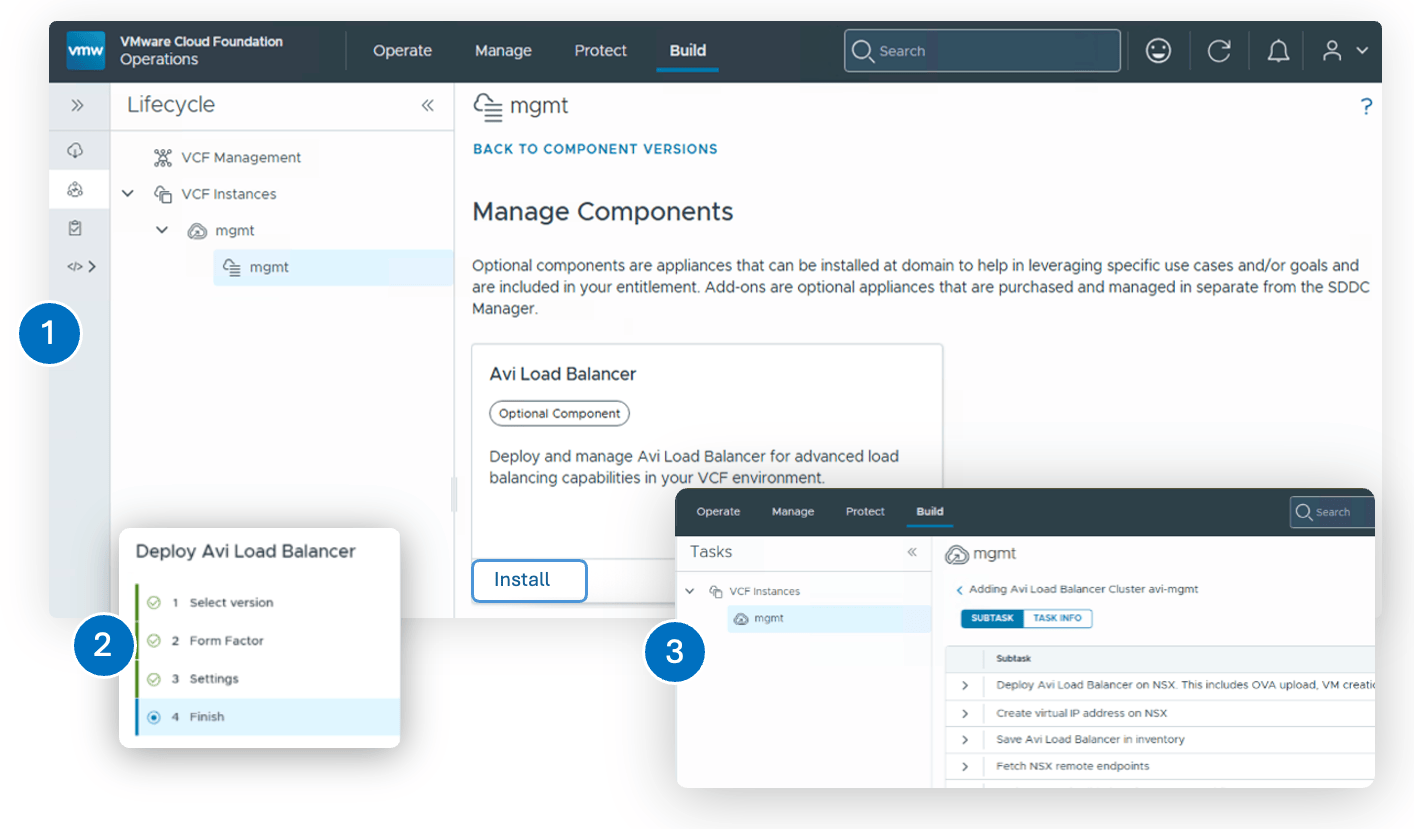1414x829 pixels.
Task: Open Manage tab in Tasks window
Action: point(793,511)
